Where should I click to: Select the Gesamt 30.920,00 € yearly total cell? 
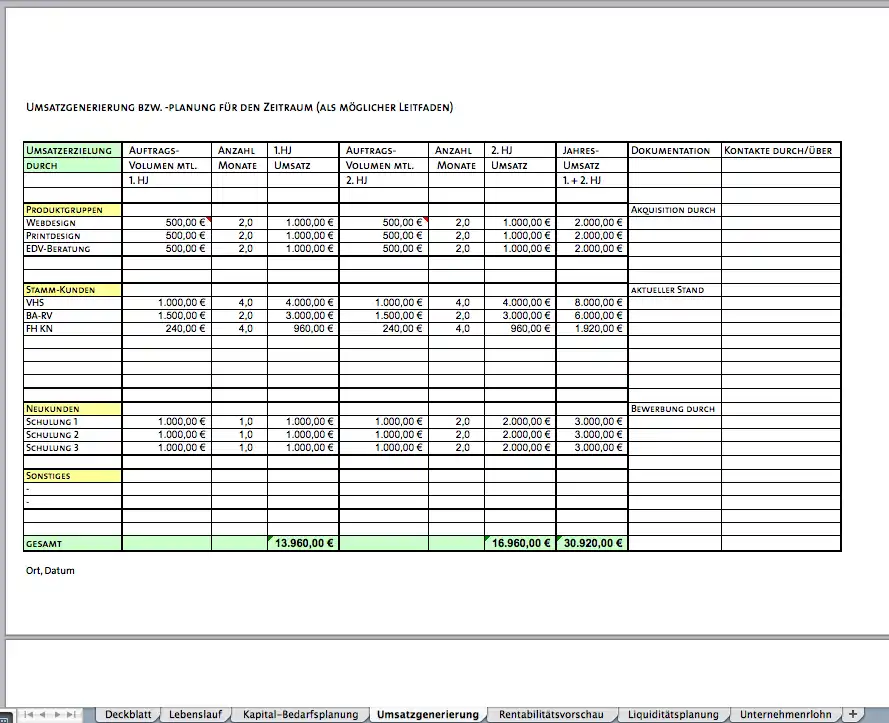pos(592,543)
